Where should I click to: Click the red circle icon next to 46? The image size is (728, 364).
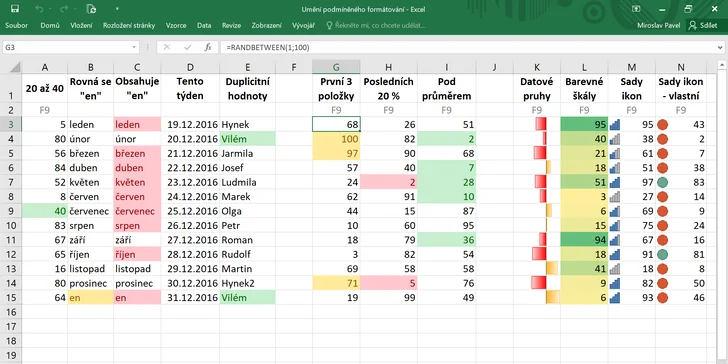[x=663, y=297]
